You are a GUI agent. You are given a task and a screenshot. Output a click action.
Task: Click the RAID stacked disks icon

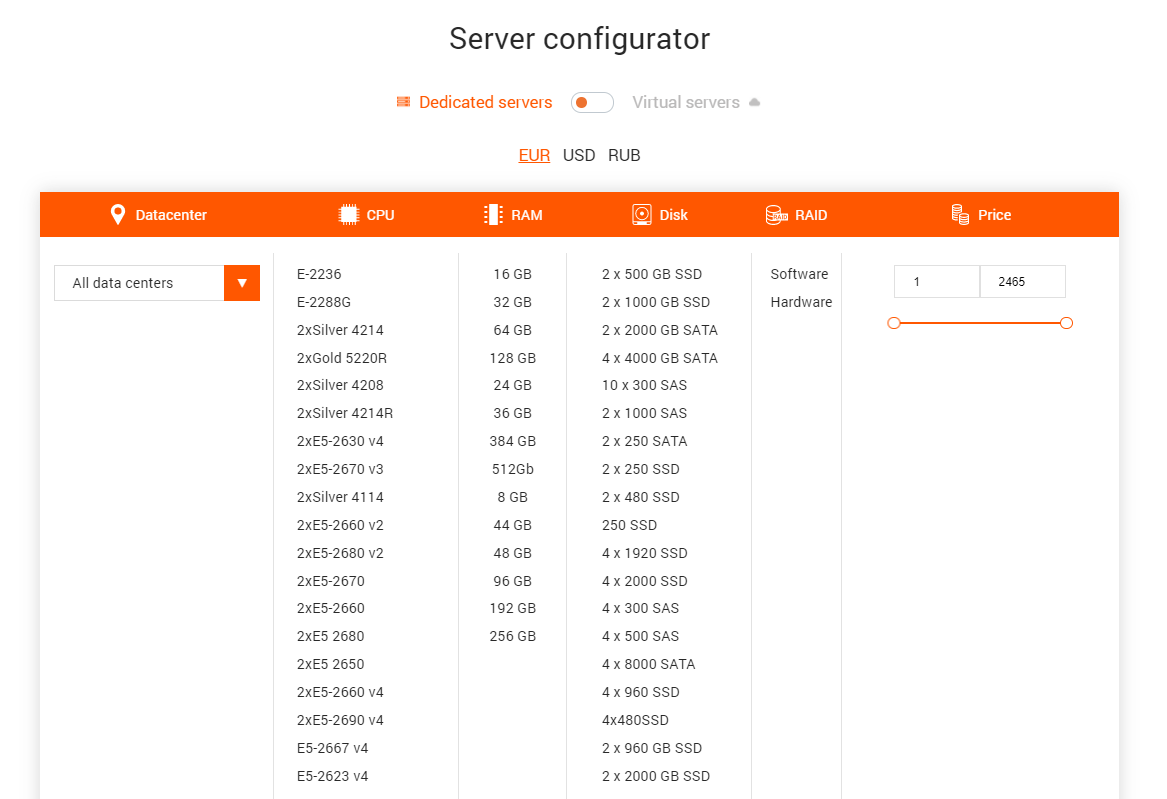click(x=776, y=214)
